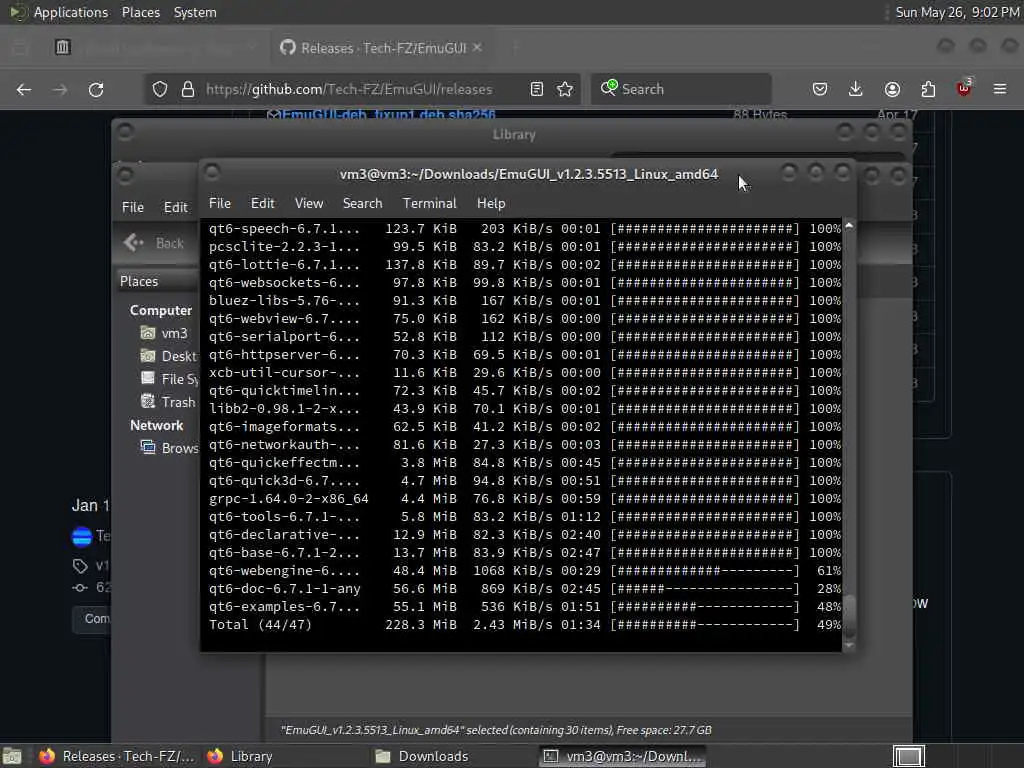Open the Pocket save icon
Viewport: 1024px width, 768px height.
[820, 89]
